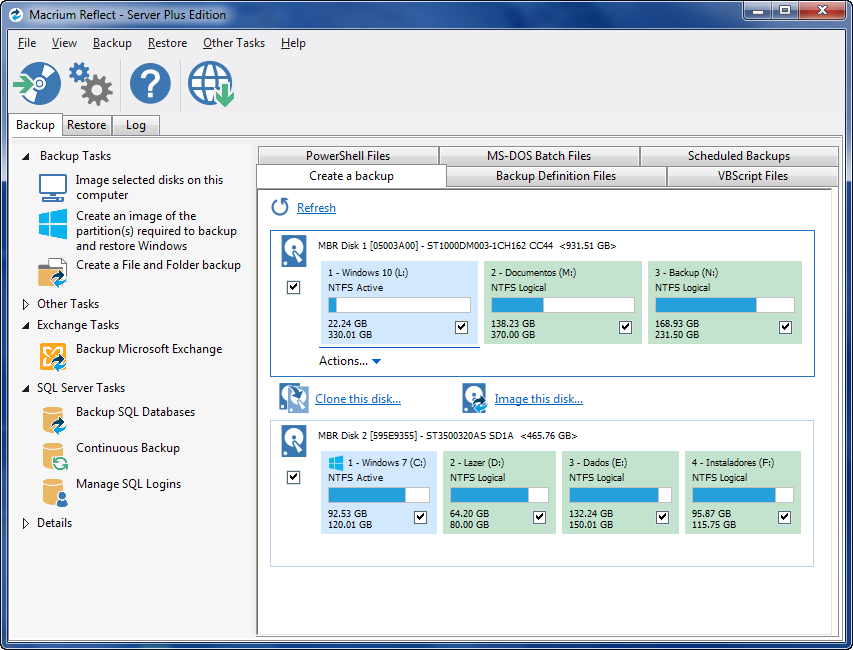
Task: Open the Restore menu
Action: point(167,43)
